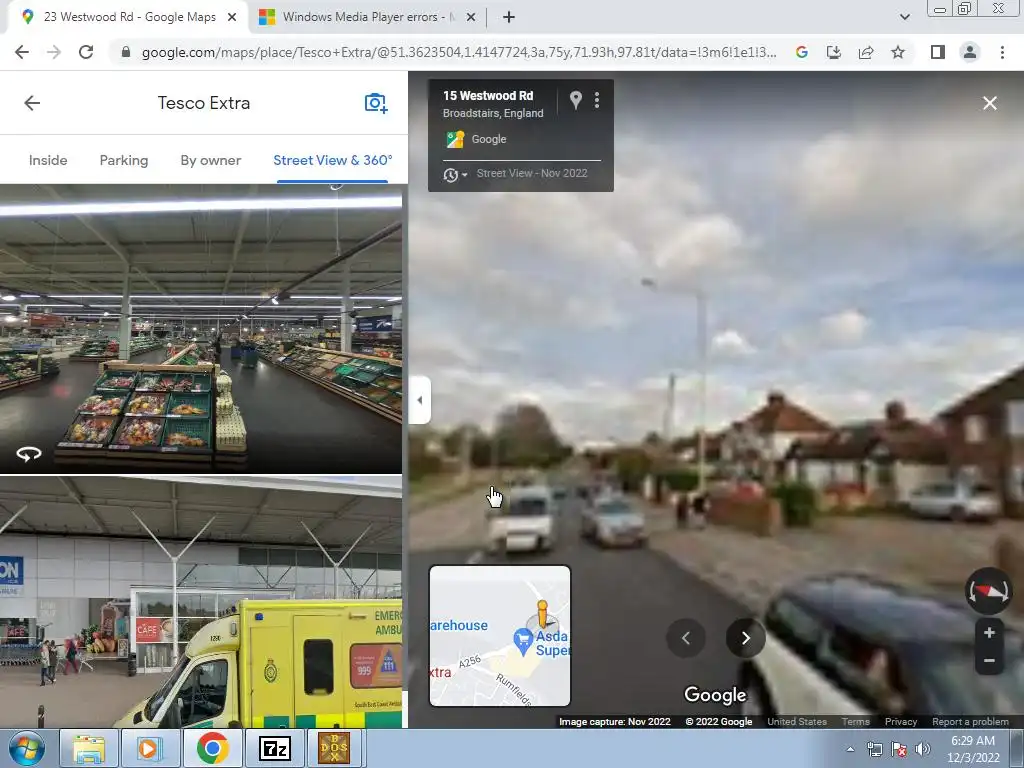Open the Inside photos tab
This screenshot has height=768, width=1024.
[x=48, y=160]
